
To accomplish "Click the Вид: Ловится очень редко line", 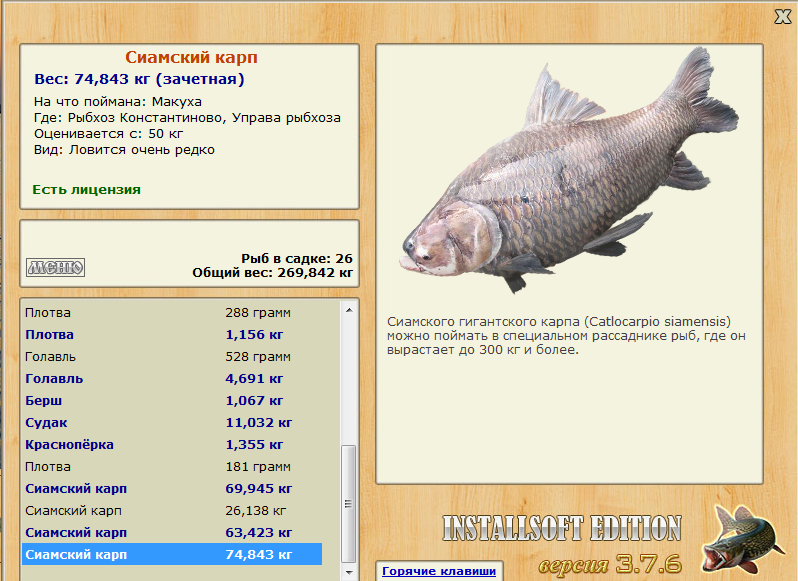I will click(124, 150).
